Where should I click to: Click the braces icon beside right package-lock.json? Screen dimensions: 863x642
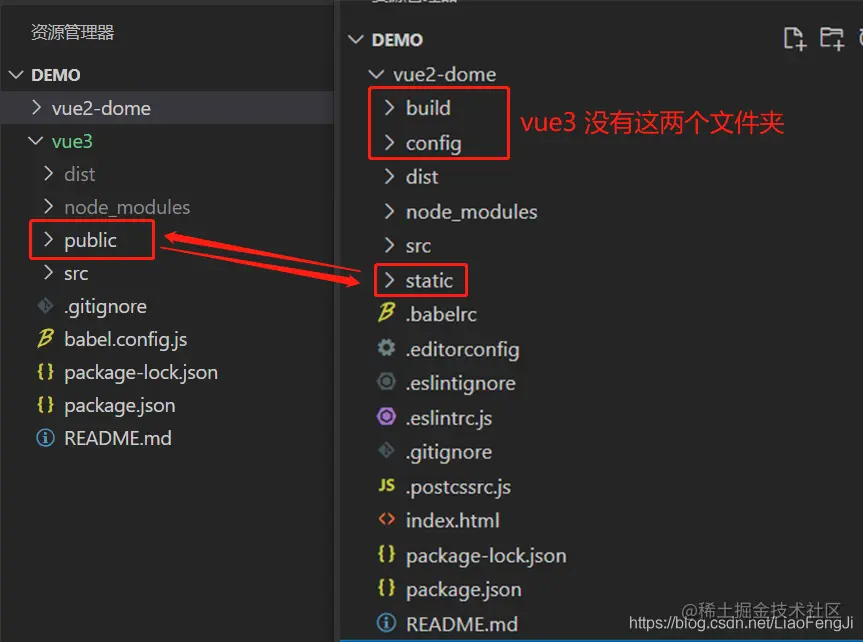386,554
